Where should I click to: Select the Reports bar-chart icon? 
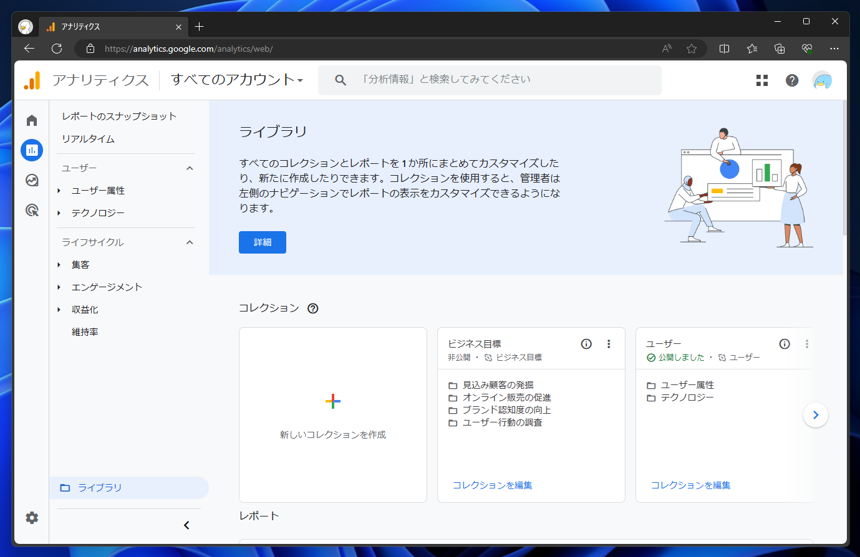[32, 150]
